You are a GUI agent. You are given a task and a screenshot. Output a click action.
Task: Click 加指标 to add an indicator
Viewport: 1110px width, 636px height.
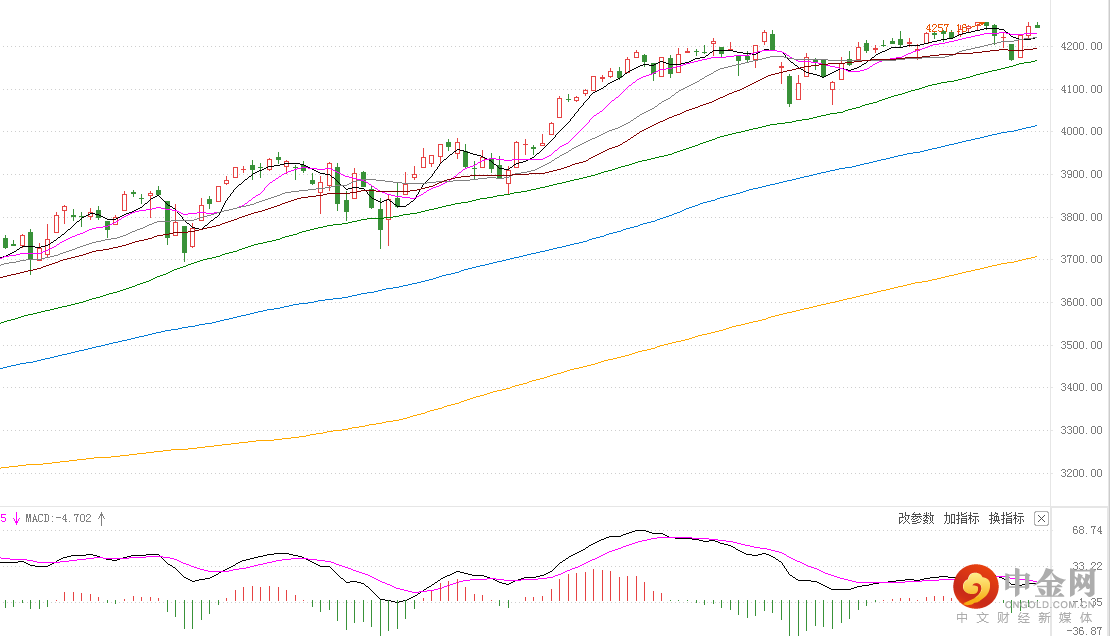tap(961, 518)
